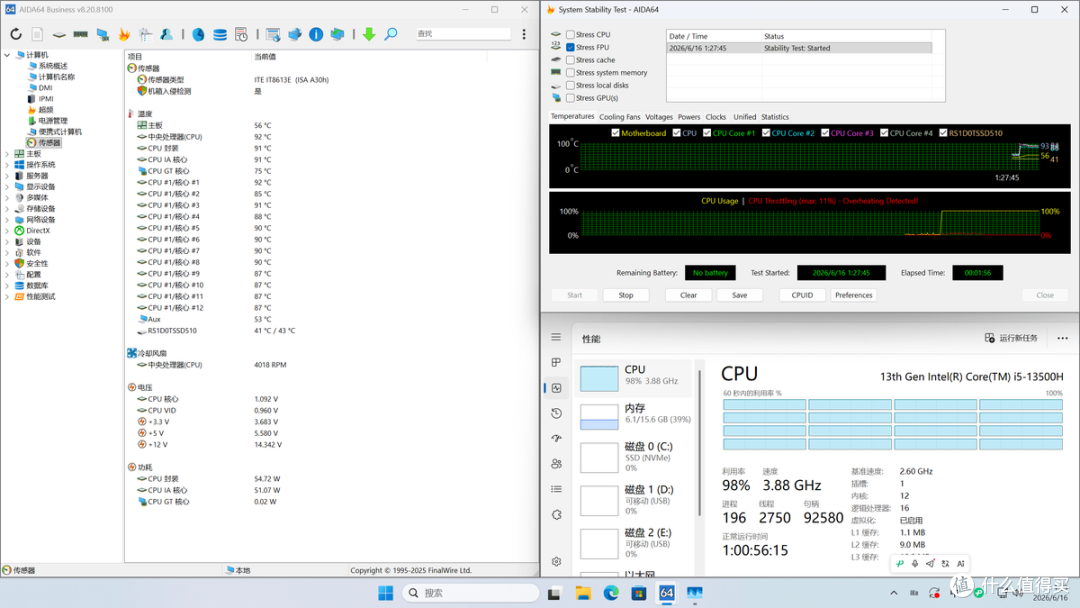Click the magnifier search icon in AIDA64 toolbar
Image resolution: width=1080 pixels, height=608 pixels.
391,34
